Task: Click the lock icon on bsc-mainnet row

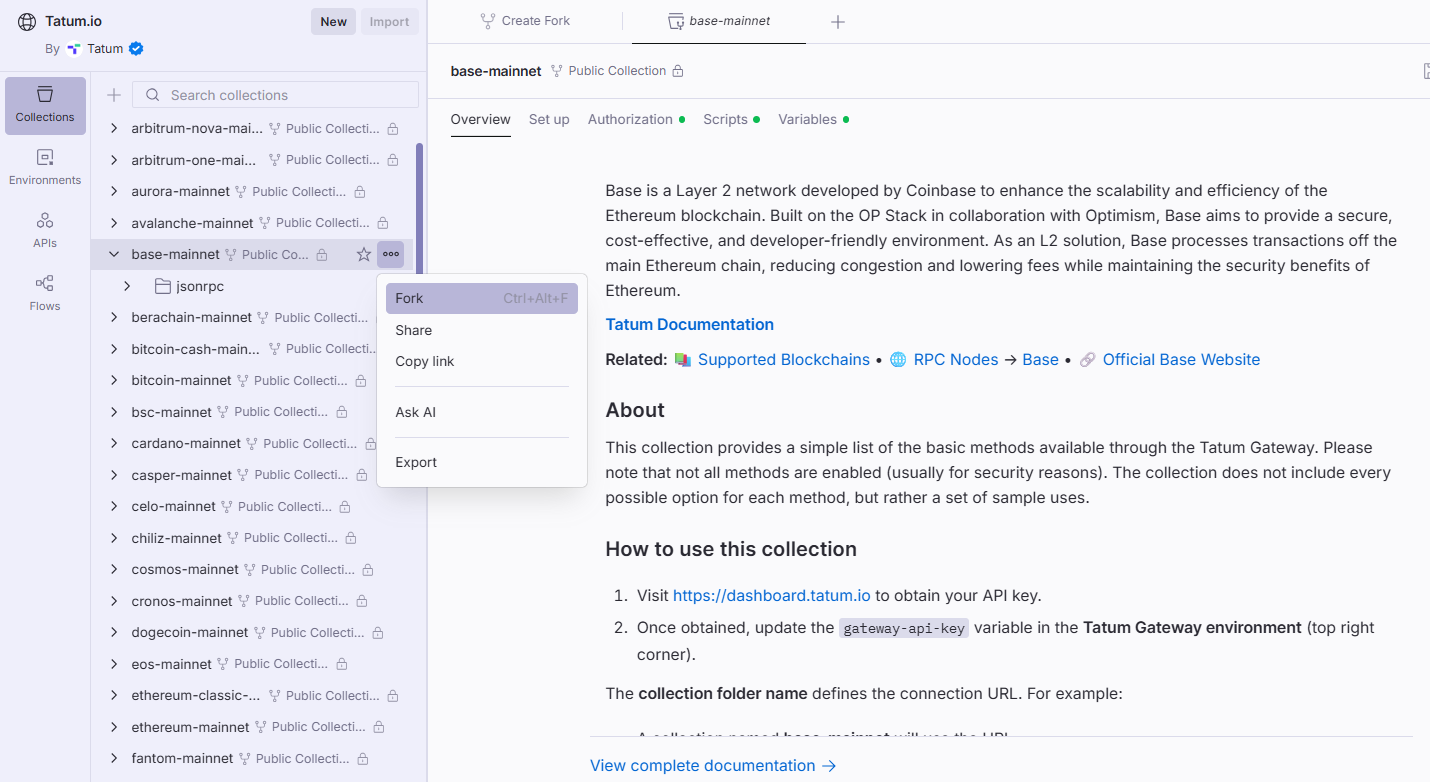Action: 342,412
